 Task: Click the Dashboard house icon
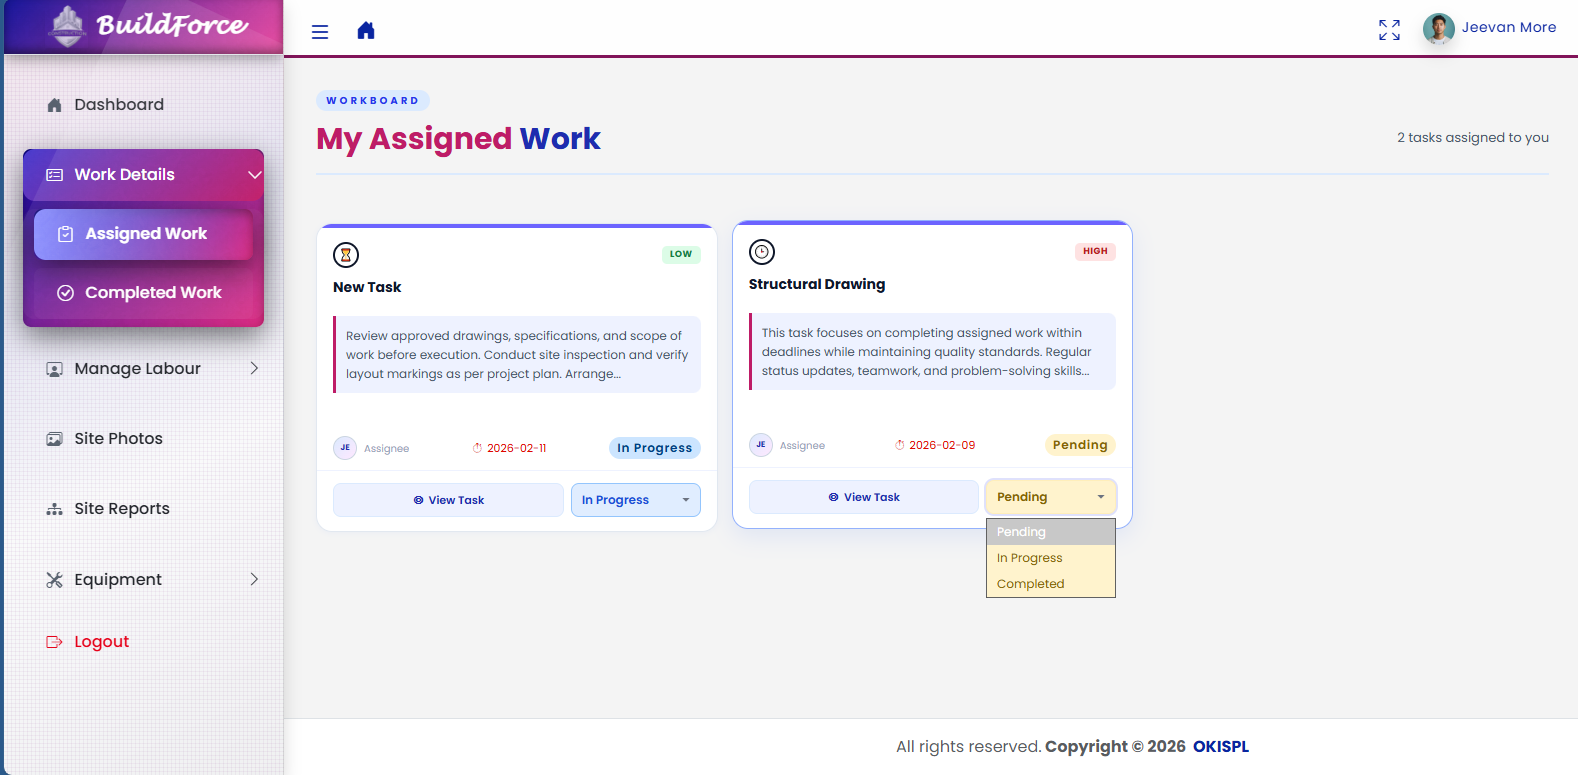tap(55, 105)
